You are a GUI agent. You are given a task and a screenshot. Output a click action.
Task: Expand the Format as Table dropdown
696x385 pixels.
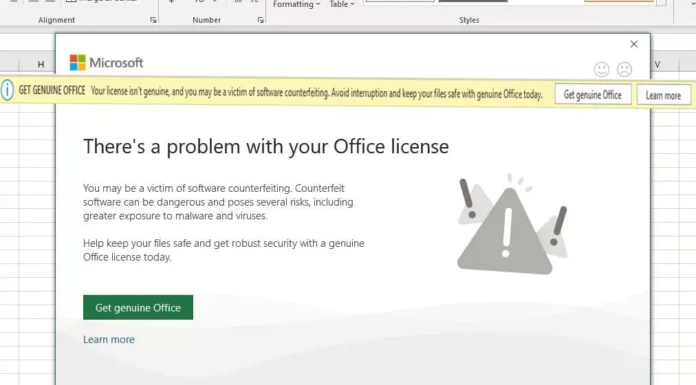pos(342,4)
